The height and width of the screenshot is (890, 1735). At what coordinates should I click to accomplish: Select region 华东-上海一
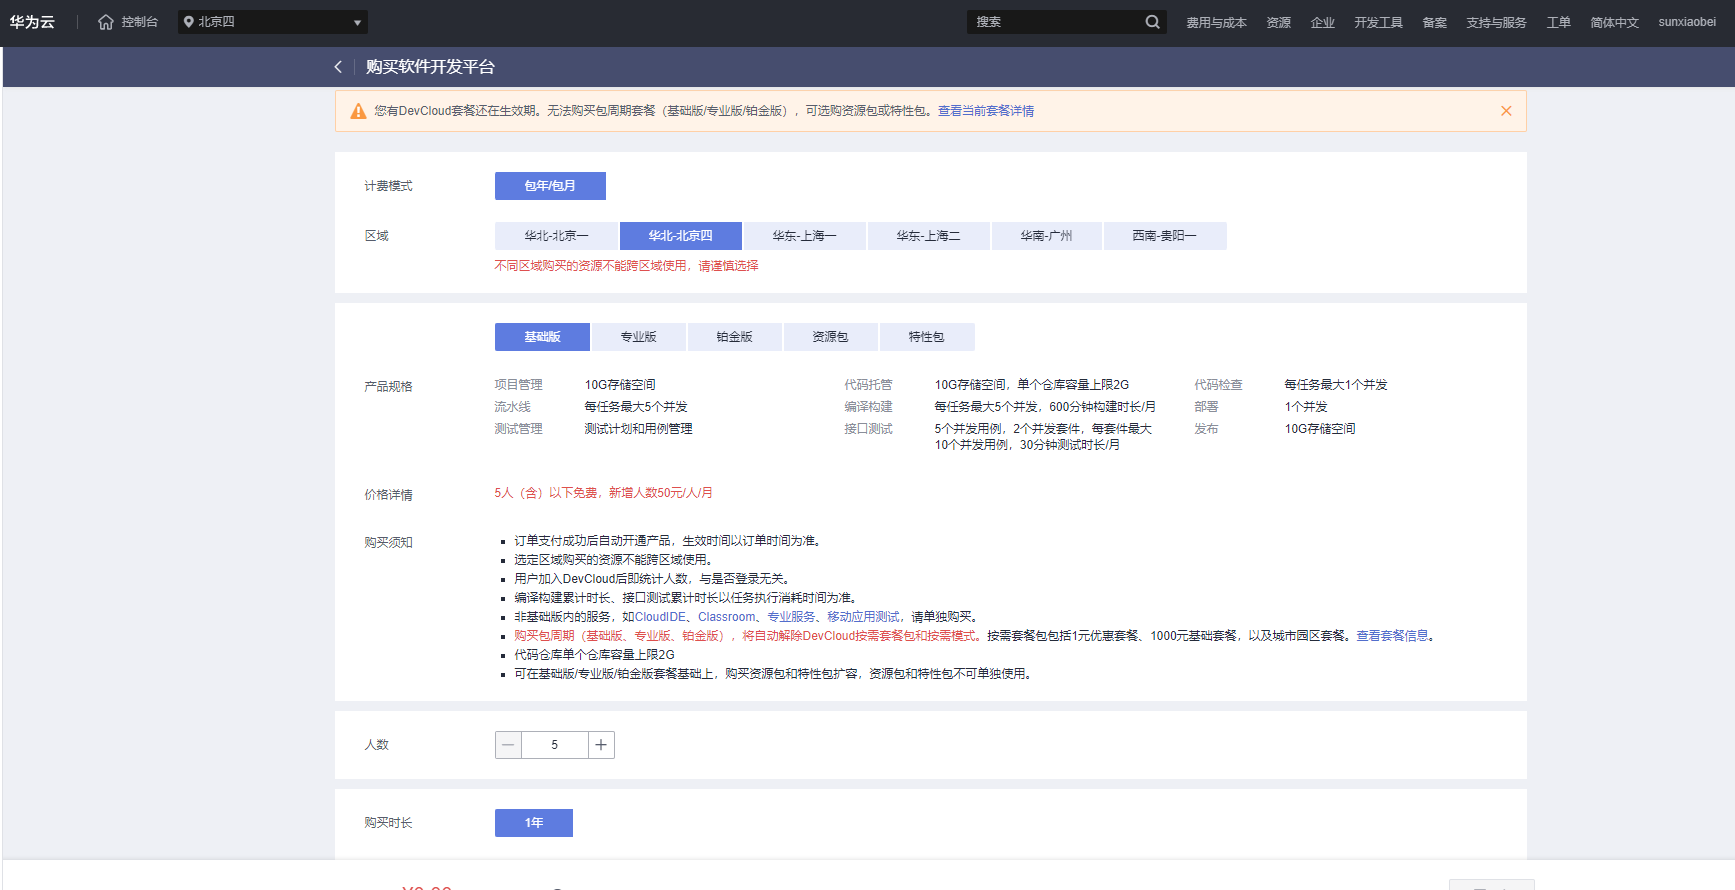(805, 236)
